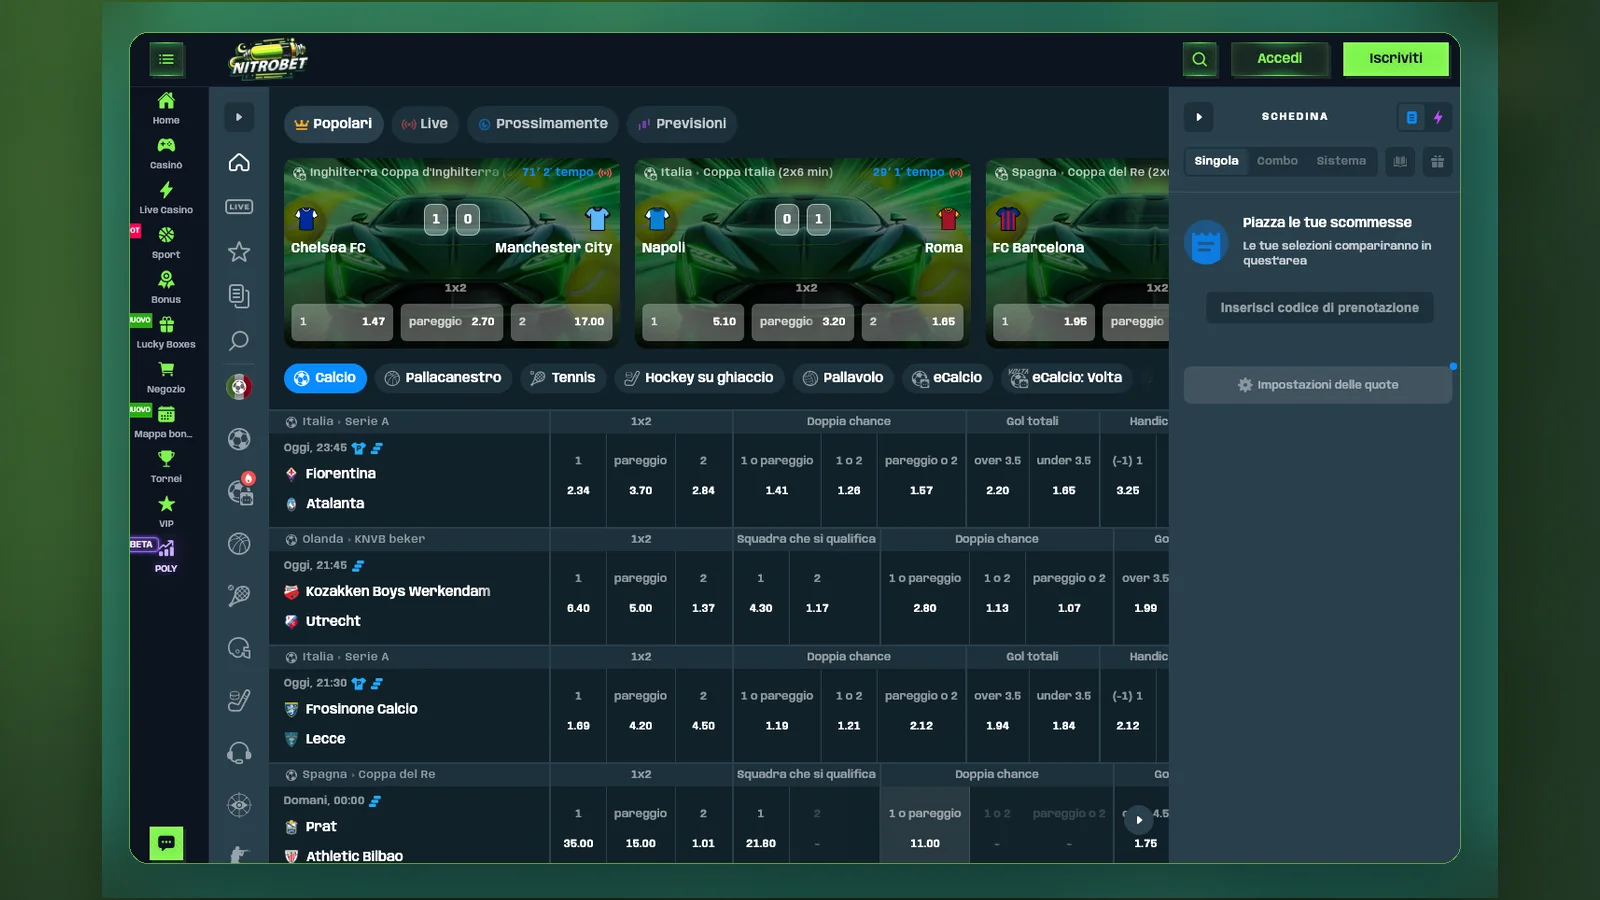Filter by Pallacanestro
Image resolution: width=1600 pixels, height=900 pixels.
coord(443,378)
